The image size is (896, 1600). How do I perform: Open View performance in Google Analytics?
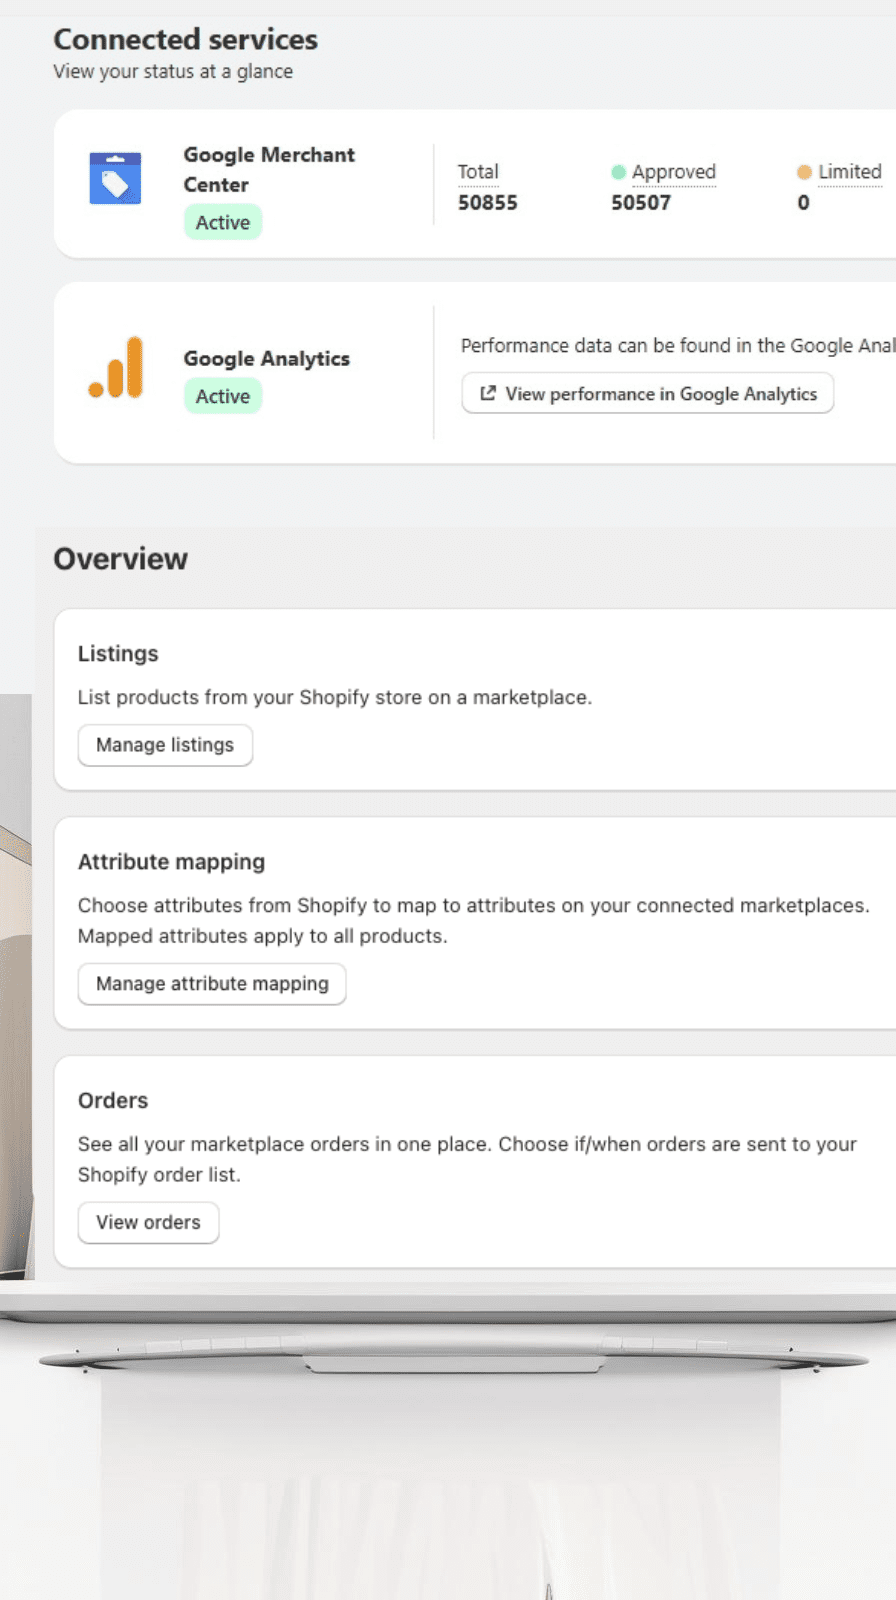pos(647,393)
